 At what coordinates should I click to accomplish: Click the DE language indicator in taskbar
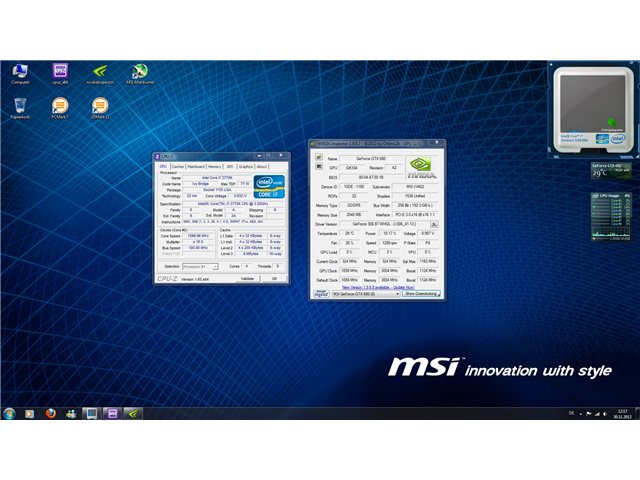pyautogui.click(x=571, y=413)
